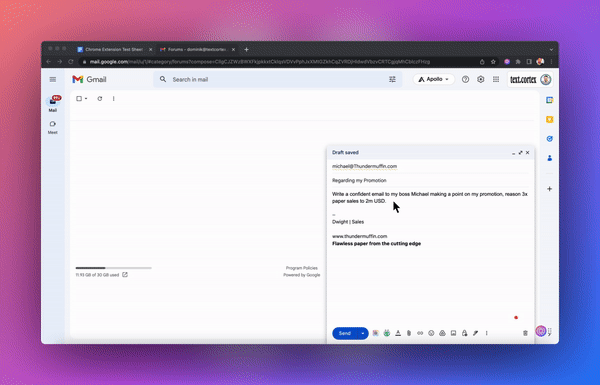
Task: Open Google Calendar side panel icon
Action: point(549,100)
